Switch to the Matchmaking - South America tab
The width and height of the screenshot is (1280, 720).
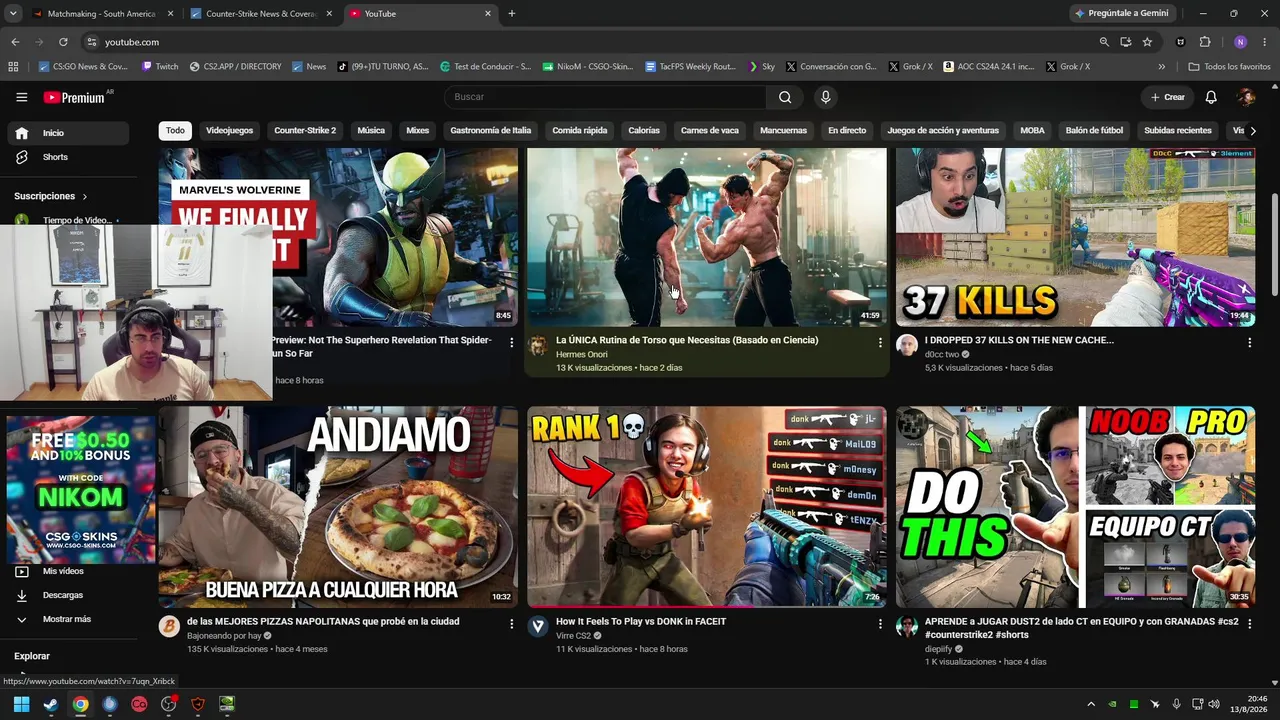click(102, 14)
